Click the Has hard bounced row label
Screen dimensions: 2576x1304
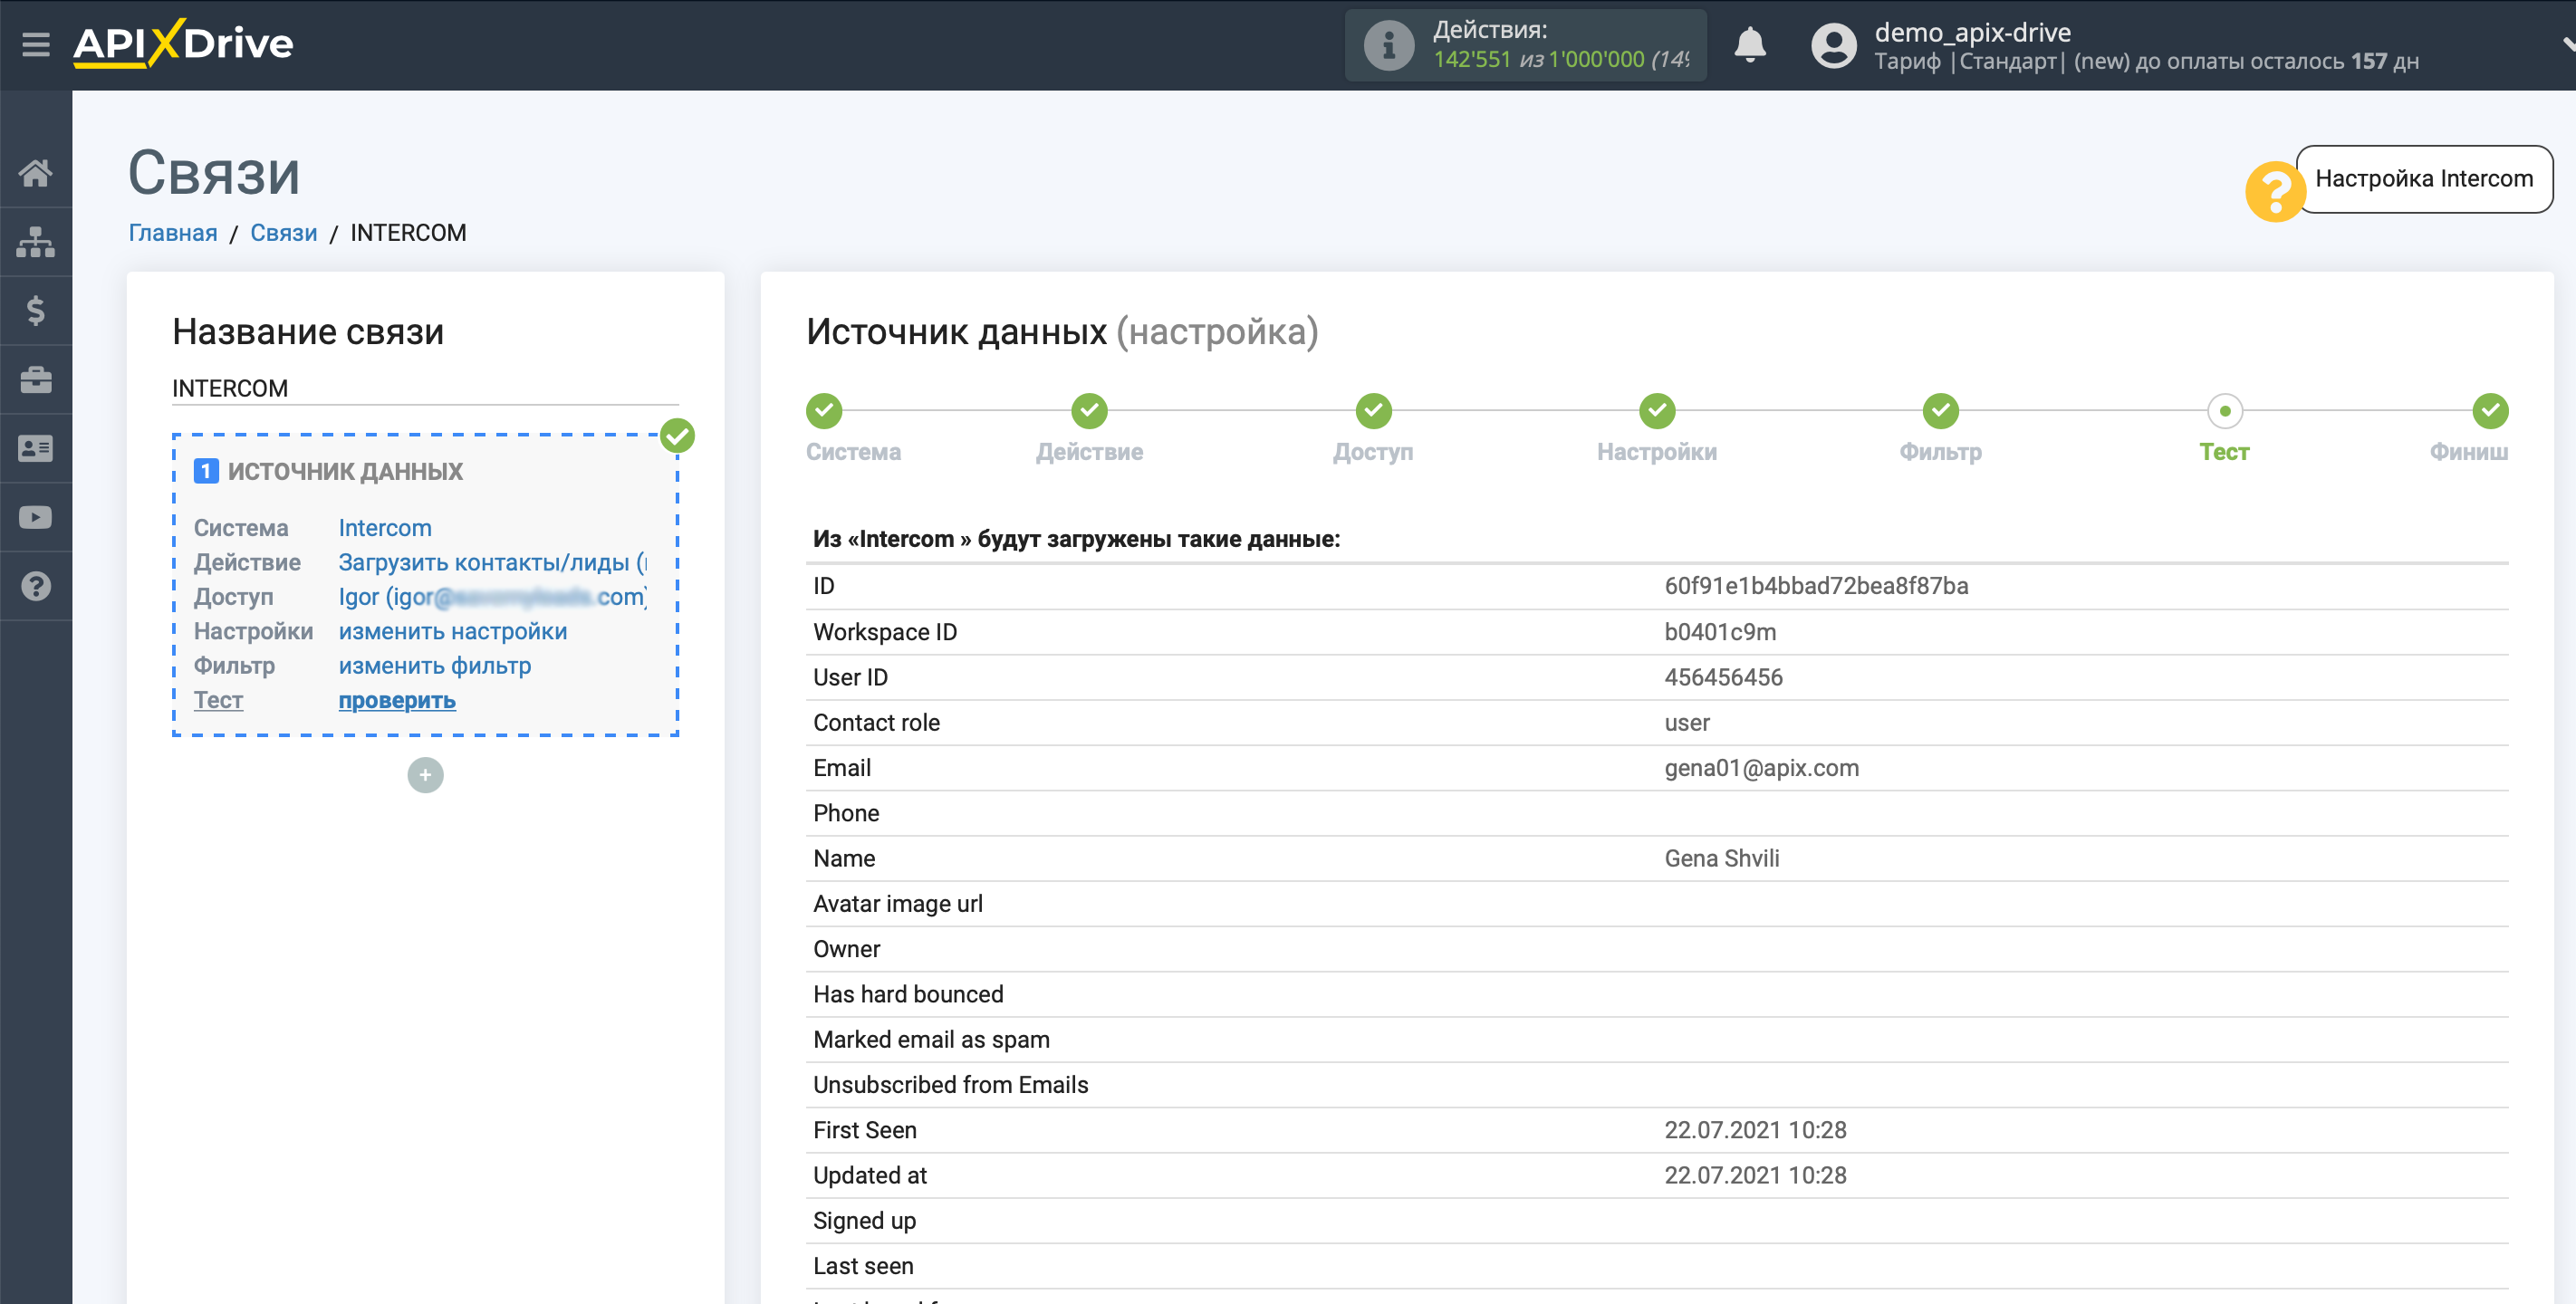point(908,994)
